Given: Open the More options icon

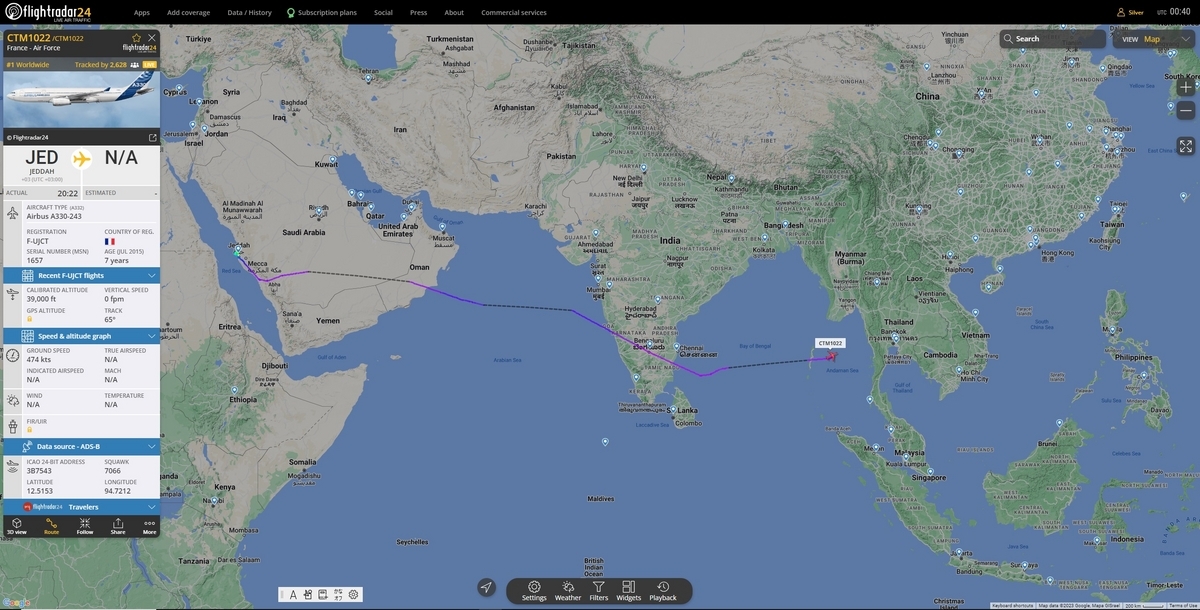Looking at the screenshot, I should (x=149, y=526).
